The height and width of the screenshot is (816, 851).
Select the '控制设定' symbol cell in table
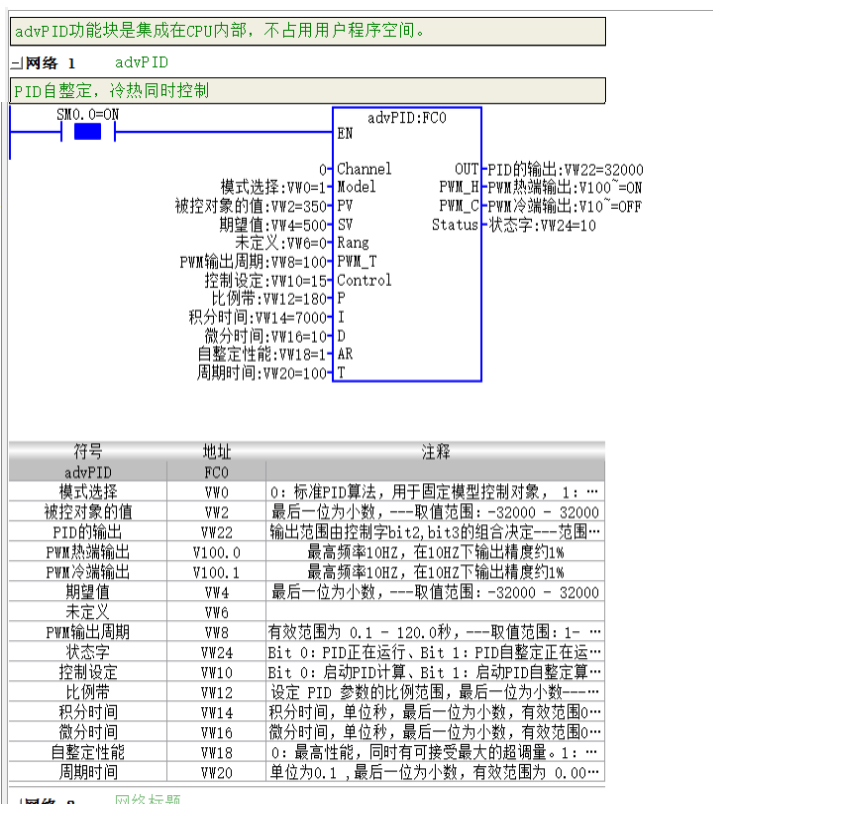click(88, 673)
